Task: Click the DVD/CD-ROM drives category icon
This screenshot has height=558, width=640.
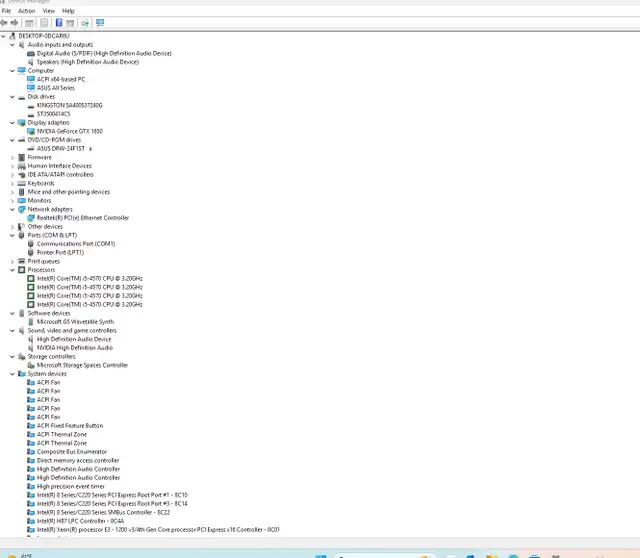Action: pos(22,140)
